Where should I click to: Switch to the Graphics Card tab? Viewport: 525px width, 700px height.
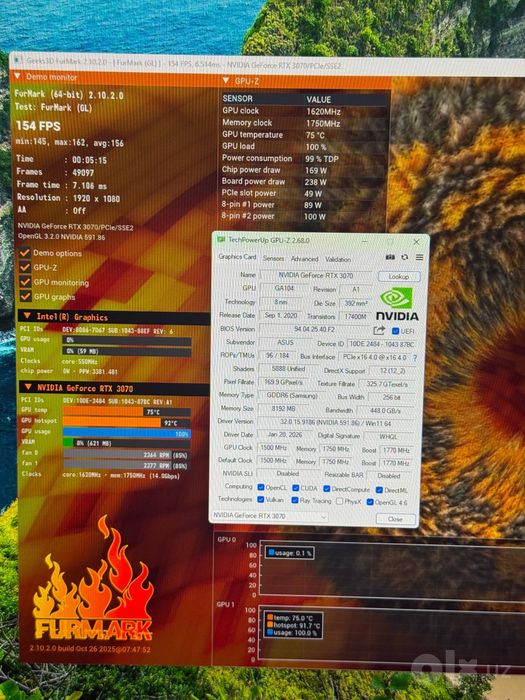(x=237, y=257)
